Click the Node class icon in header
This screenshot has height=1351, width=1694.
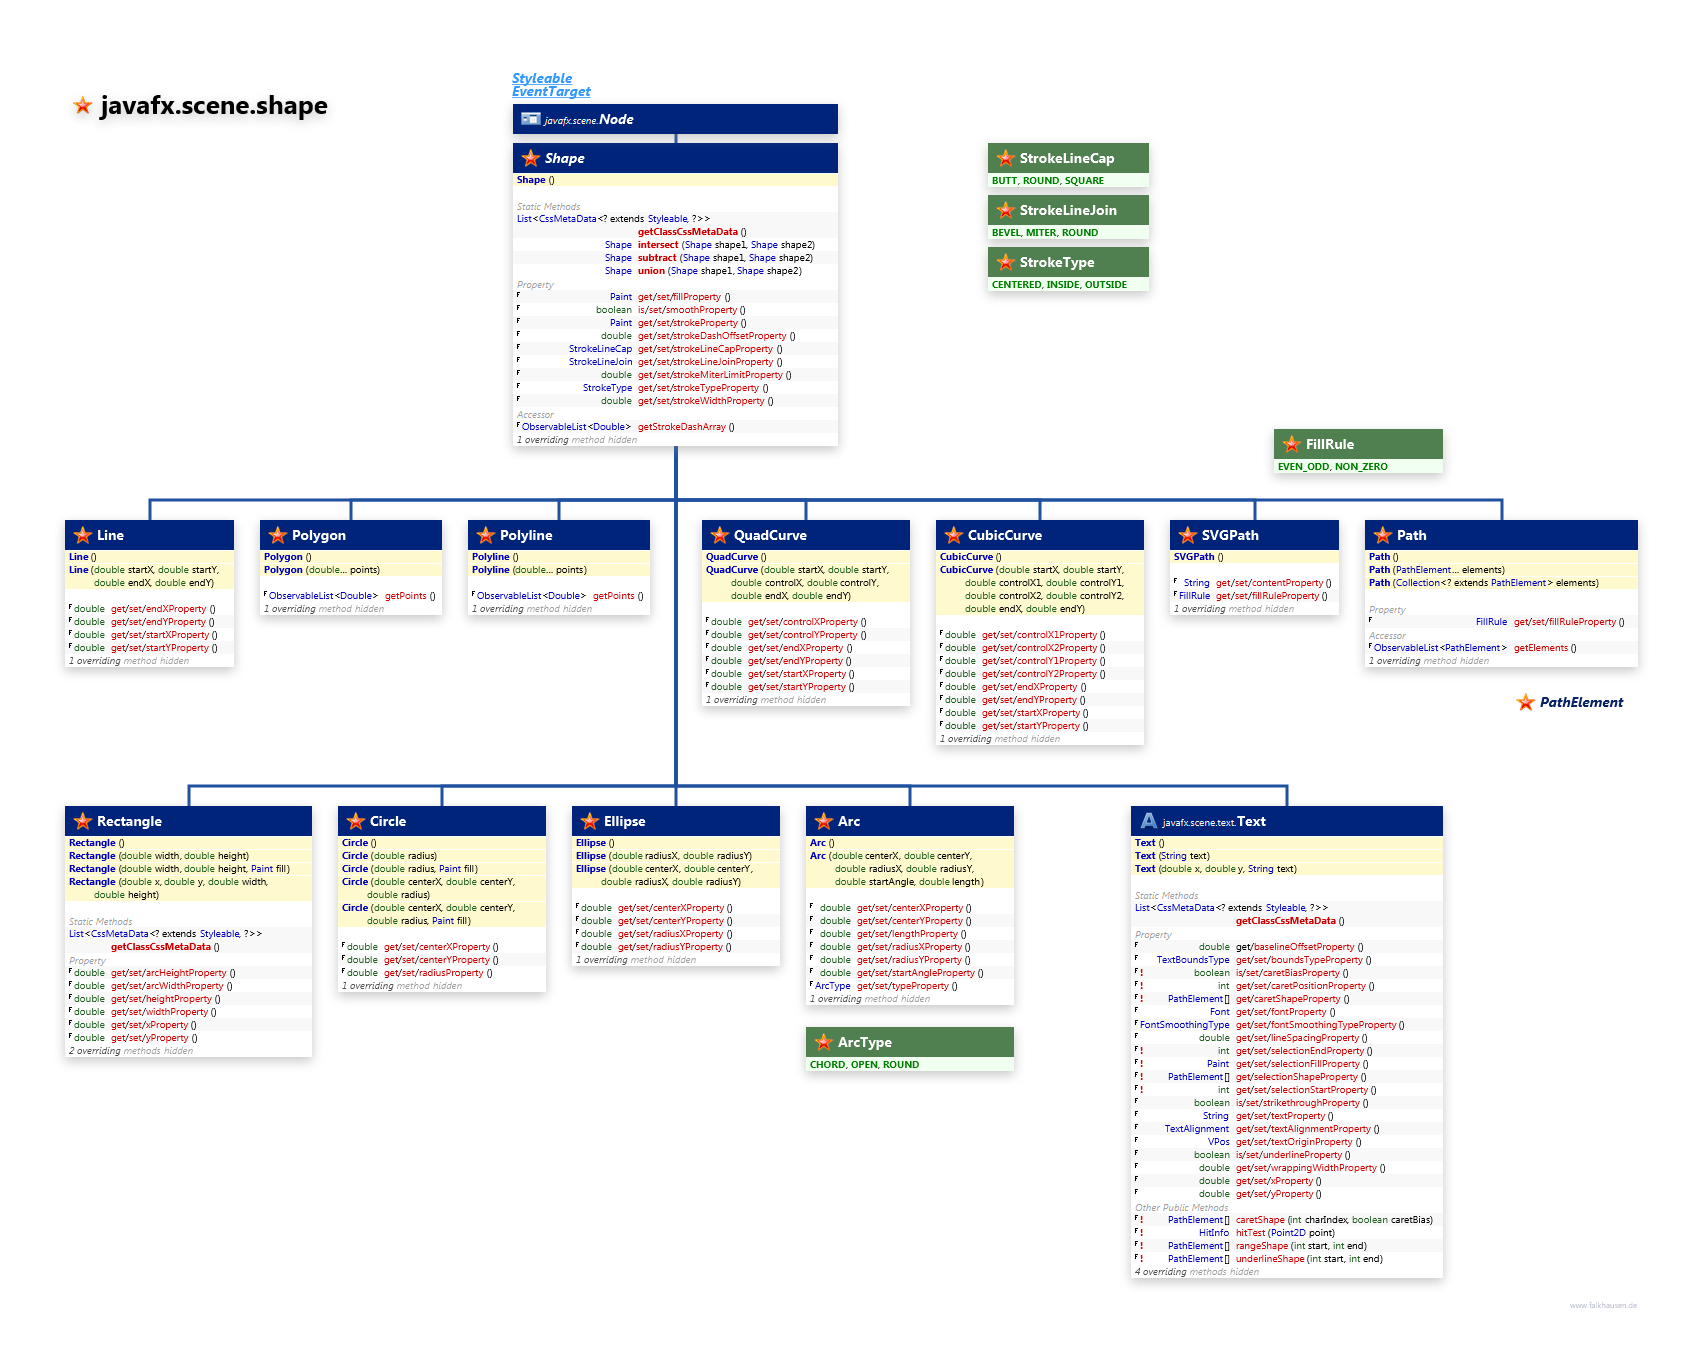point(530,119)
